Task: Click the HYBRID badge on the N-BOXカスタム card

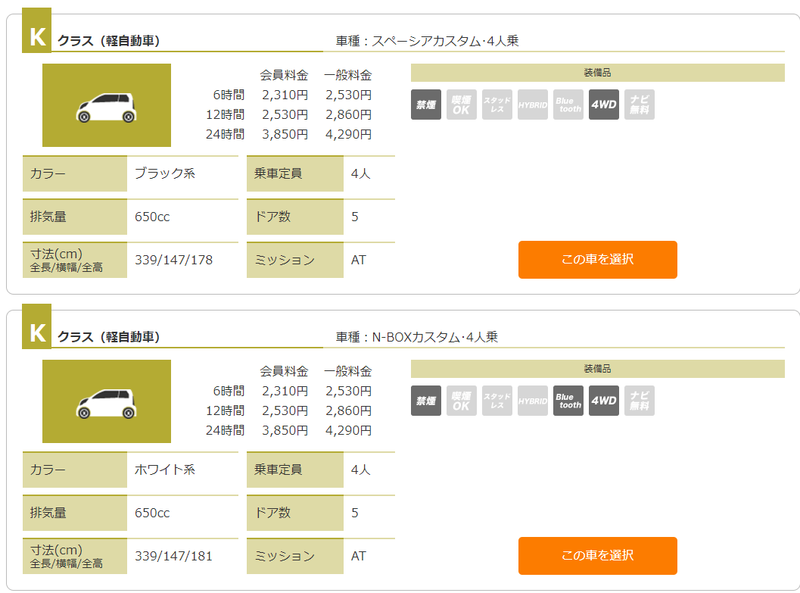Action: click(x=532, y=401)
